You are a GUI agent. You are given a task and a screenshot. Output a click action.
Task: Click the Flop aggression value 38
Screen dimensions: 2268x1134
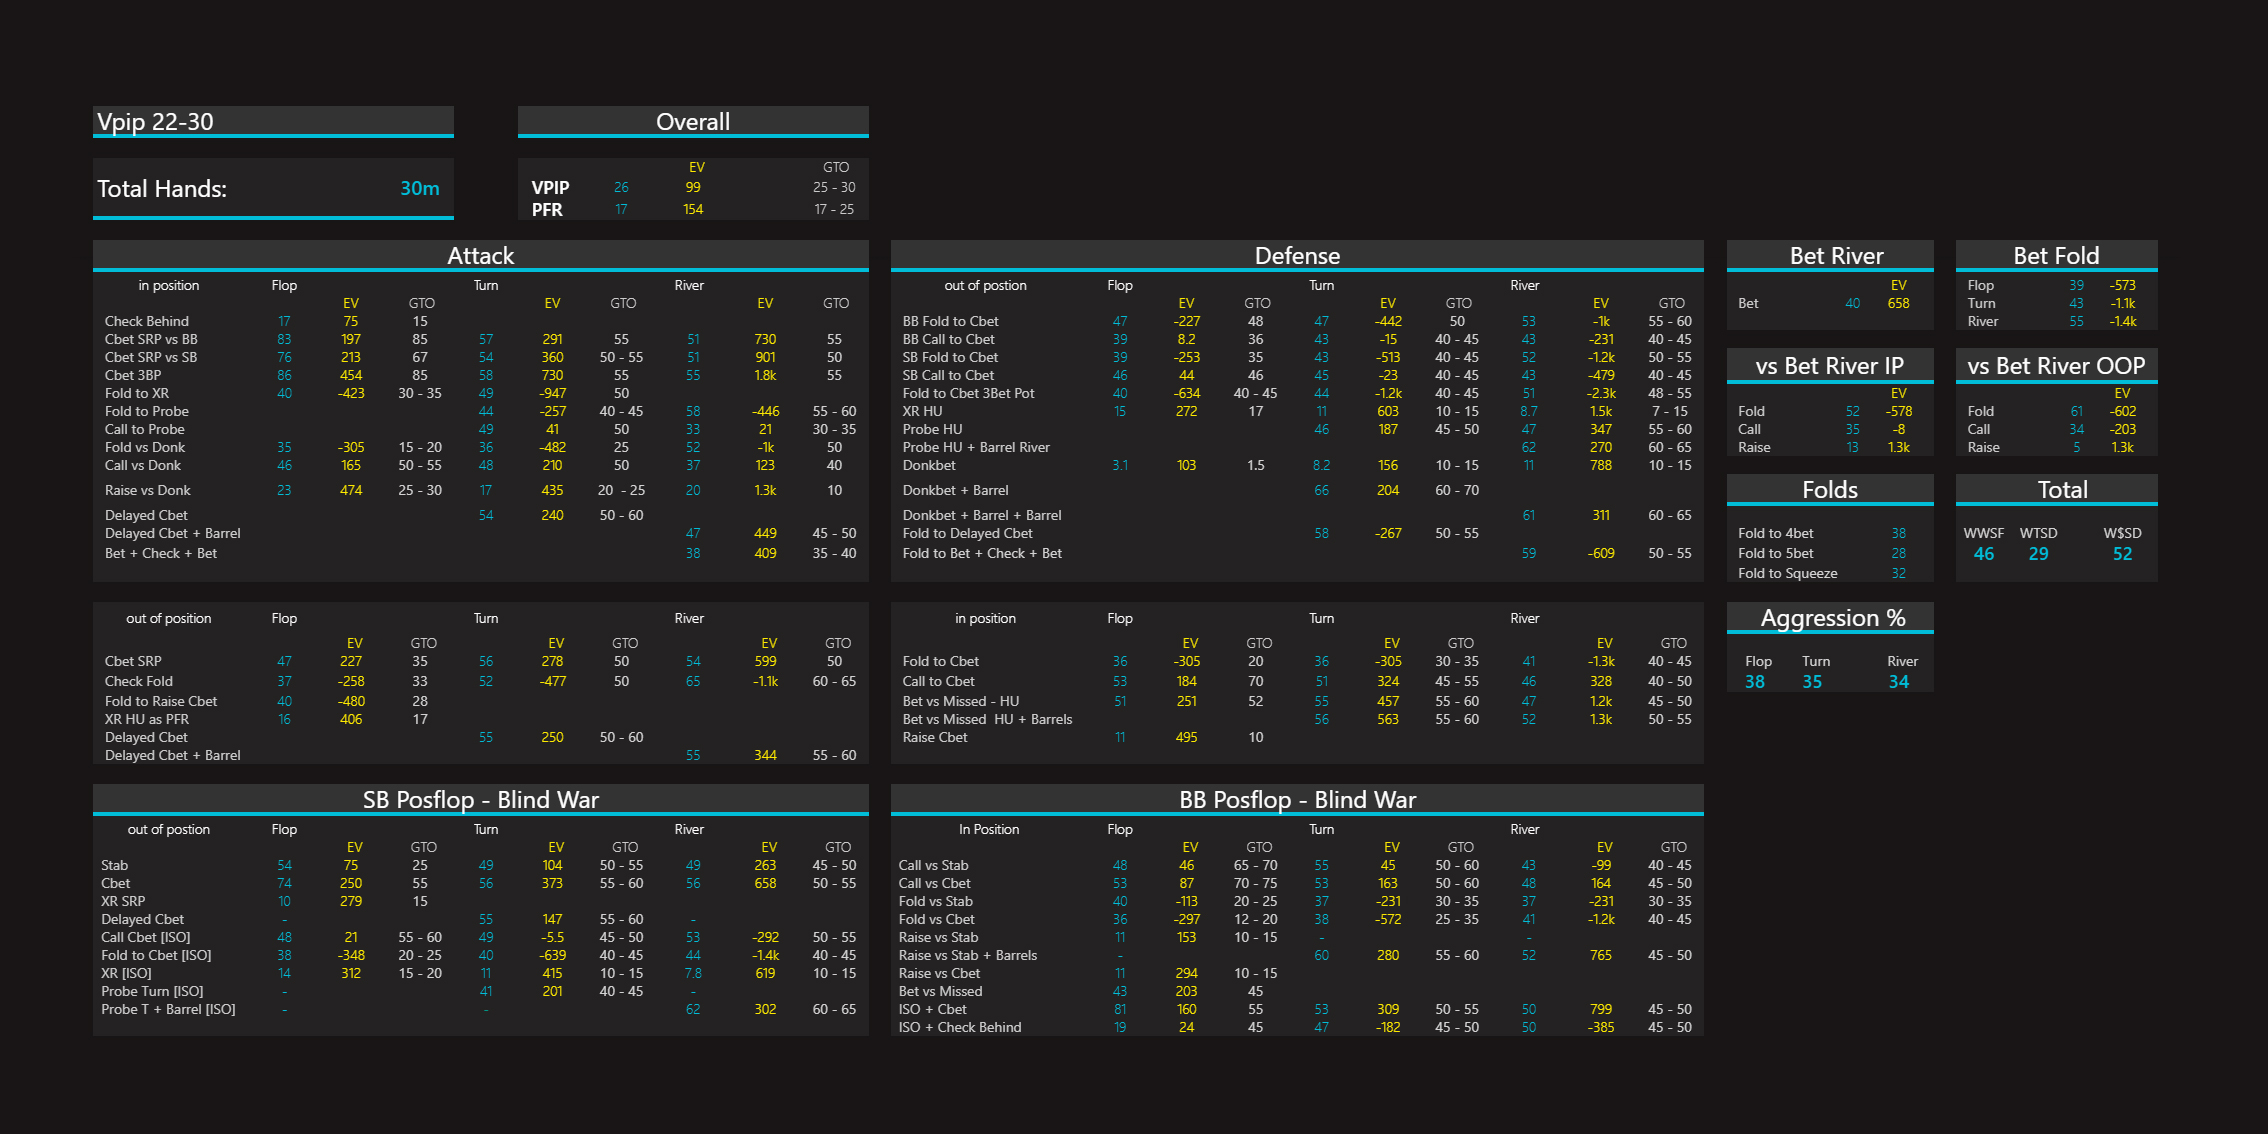(1755, 682)
